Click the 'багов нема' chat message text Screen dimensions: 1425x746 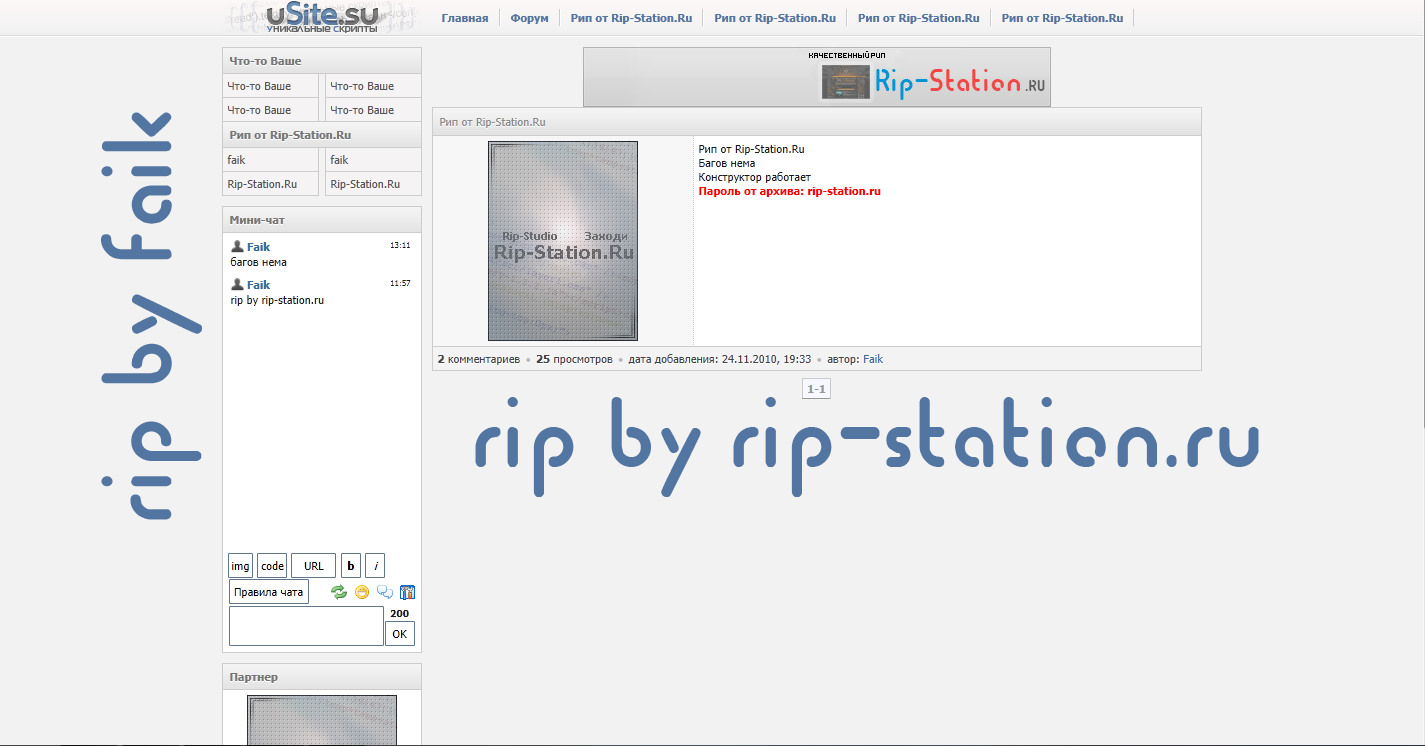pyautogui.click(x=259, y=262)
